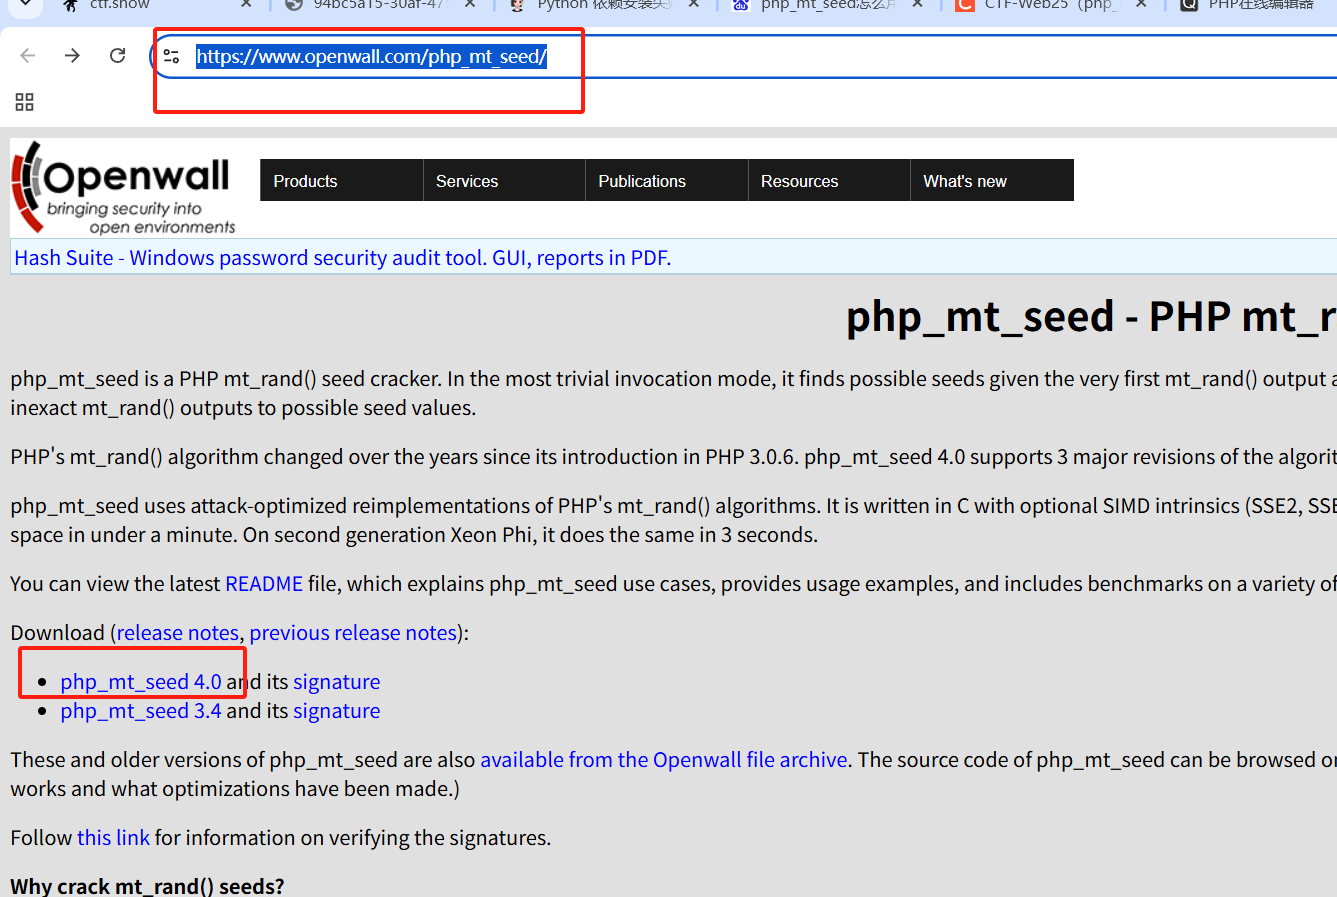Open the tab search dropdown arrow
Viewport: 1337px width, 897px height.
click(x=25, y=5)
